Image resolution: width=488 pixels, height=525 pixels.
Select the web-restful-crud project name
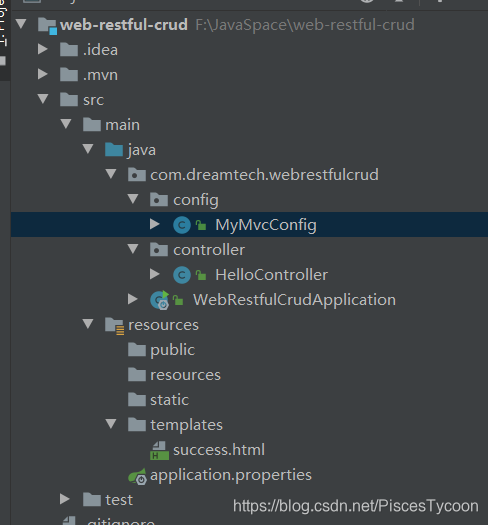click(124, 25)
